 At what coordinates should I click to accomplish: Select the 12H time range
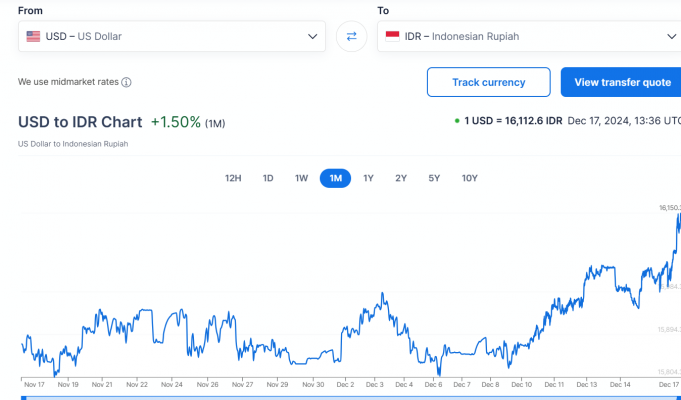click(x=233, y=178)
